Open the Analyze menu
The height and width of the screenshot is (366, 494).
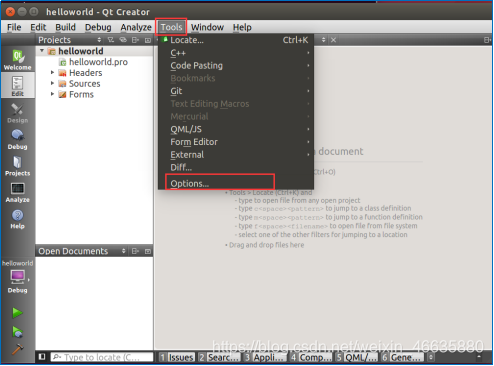click(x=136, y=27)
